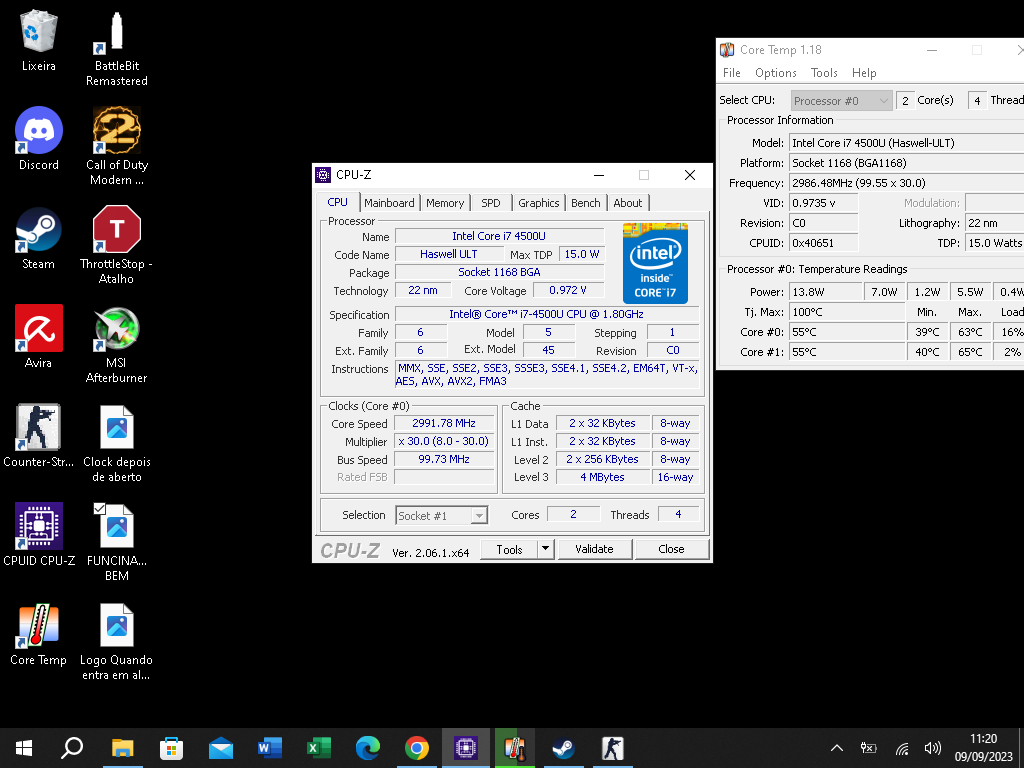Select the 'Logo Quando entra em al...' image file

pos(116,642)
